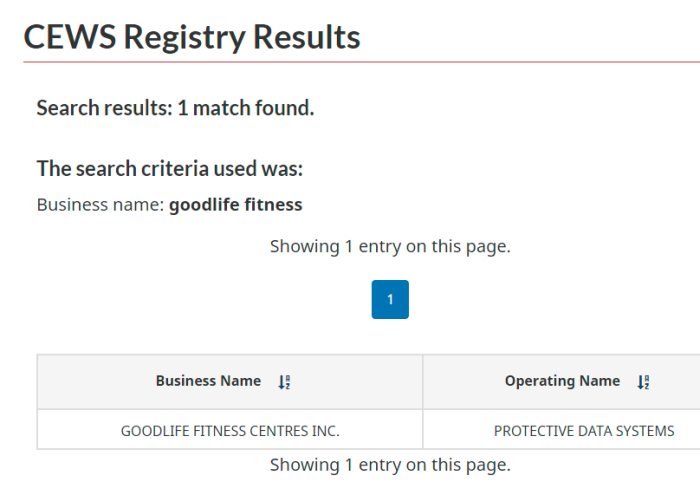Click the red divider line under the title

point(362,62)
